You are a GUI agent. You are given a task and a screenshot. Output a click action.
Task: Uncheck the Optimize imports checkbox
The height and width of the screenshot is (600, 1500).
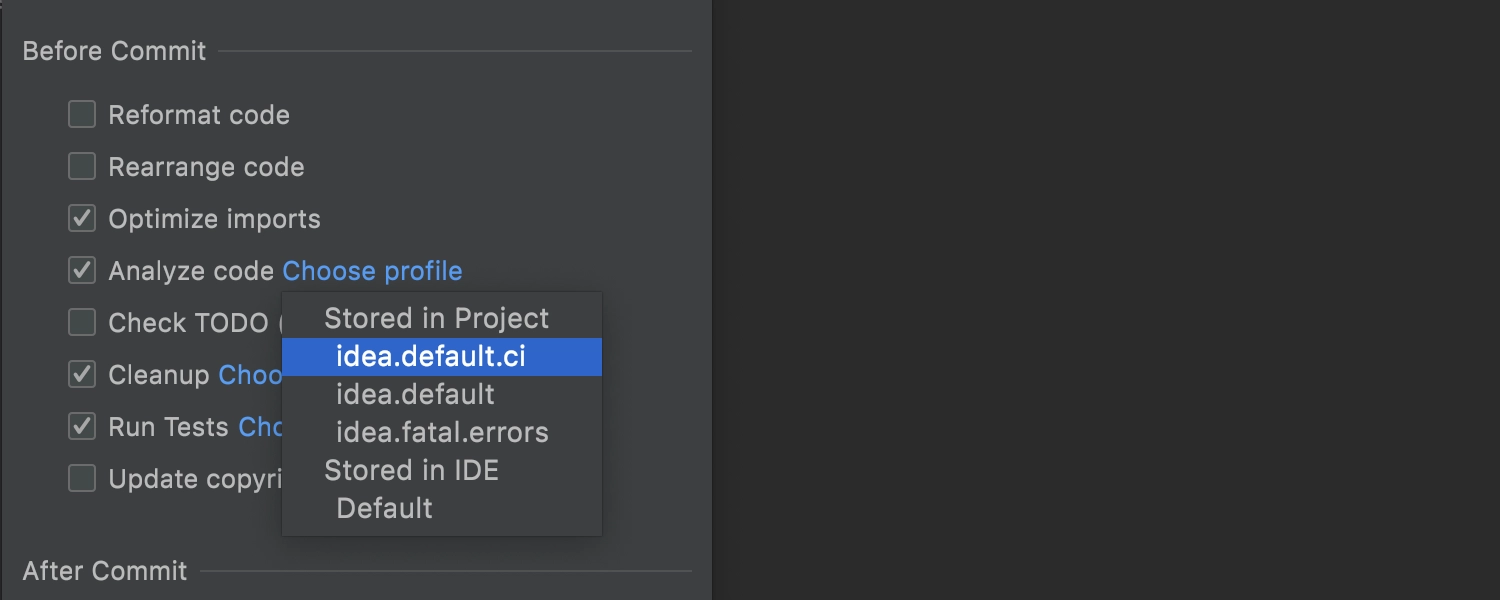[82, 219]
